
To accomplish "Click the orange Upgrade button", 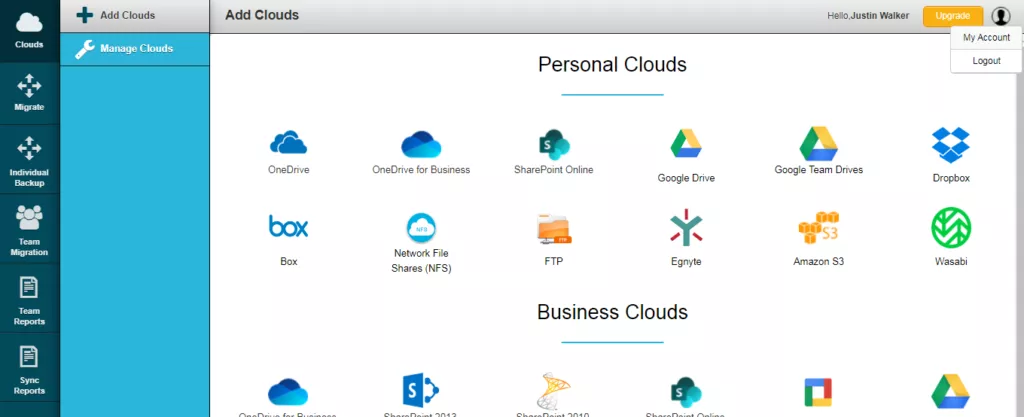I will (952, 16).
